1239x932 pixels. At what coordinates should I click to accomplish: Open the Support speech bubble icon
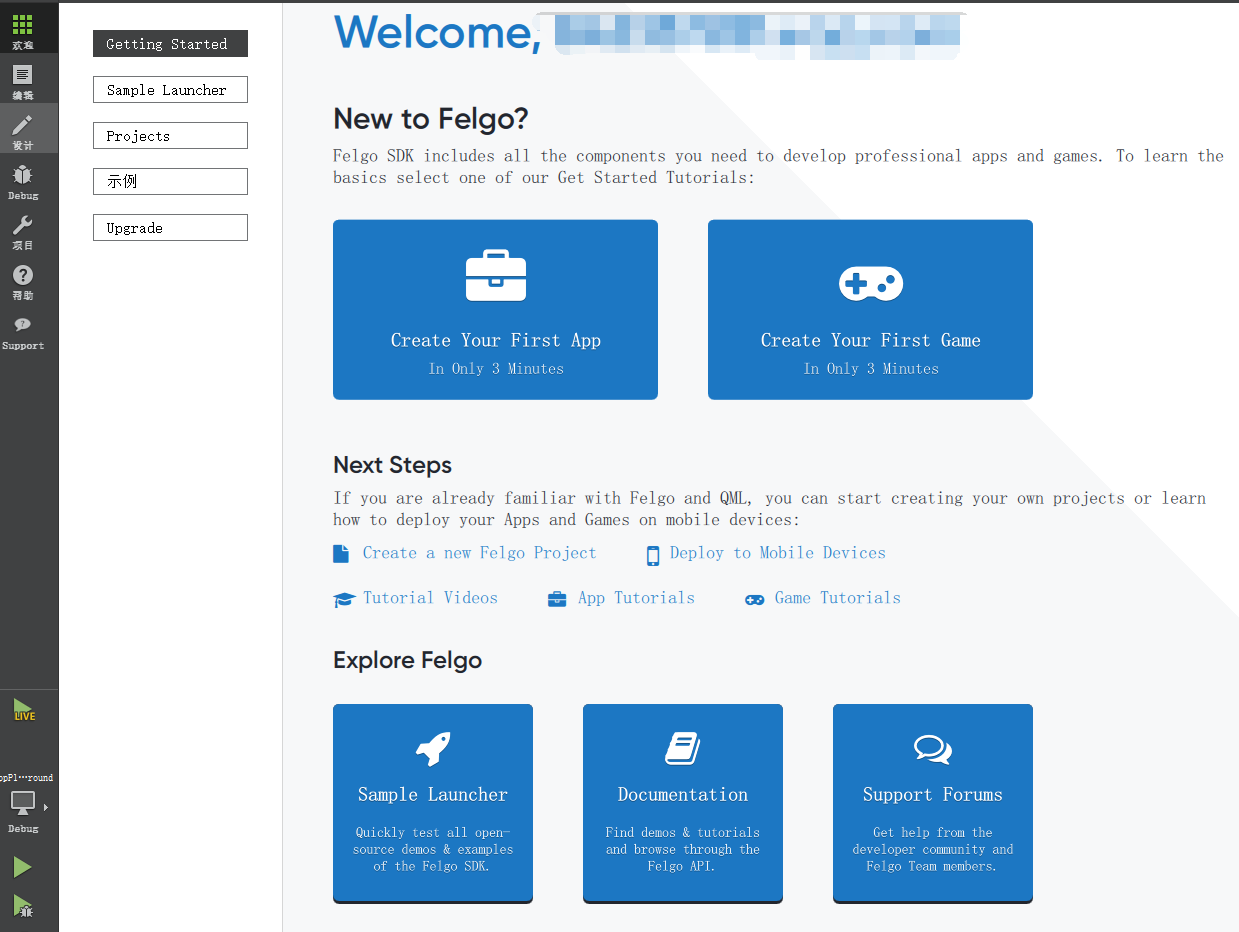23,325
